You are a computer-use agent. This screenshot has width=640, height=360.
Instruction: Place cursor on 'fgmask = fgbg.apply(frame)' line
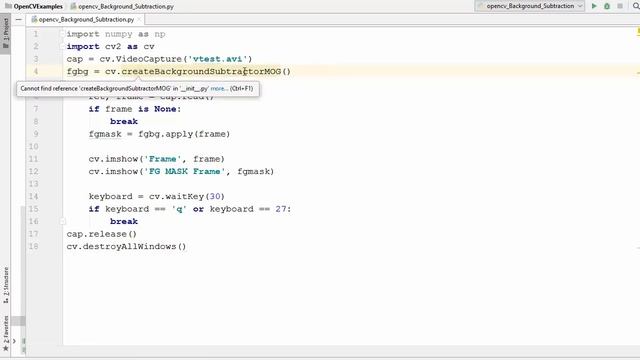tap(159, 134)
